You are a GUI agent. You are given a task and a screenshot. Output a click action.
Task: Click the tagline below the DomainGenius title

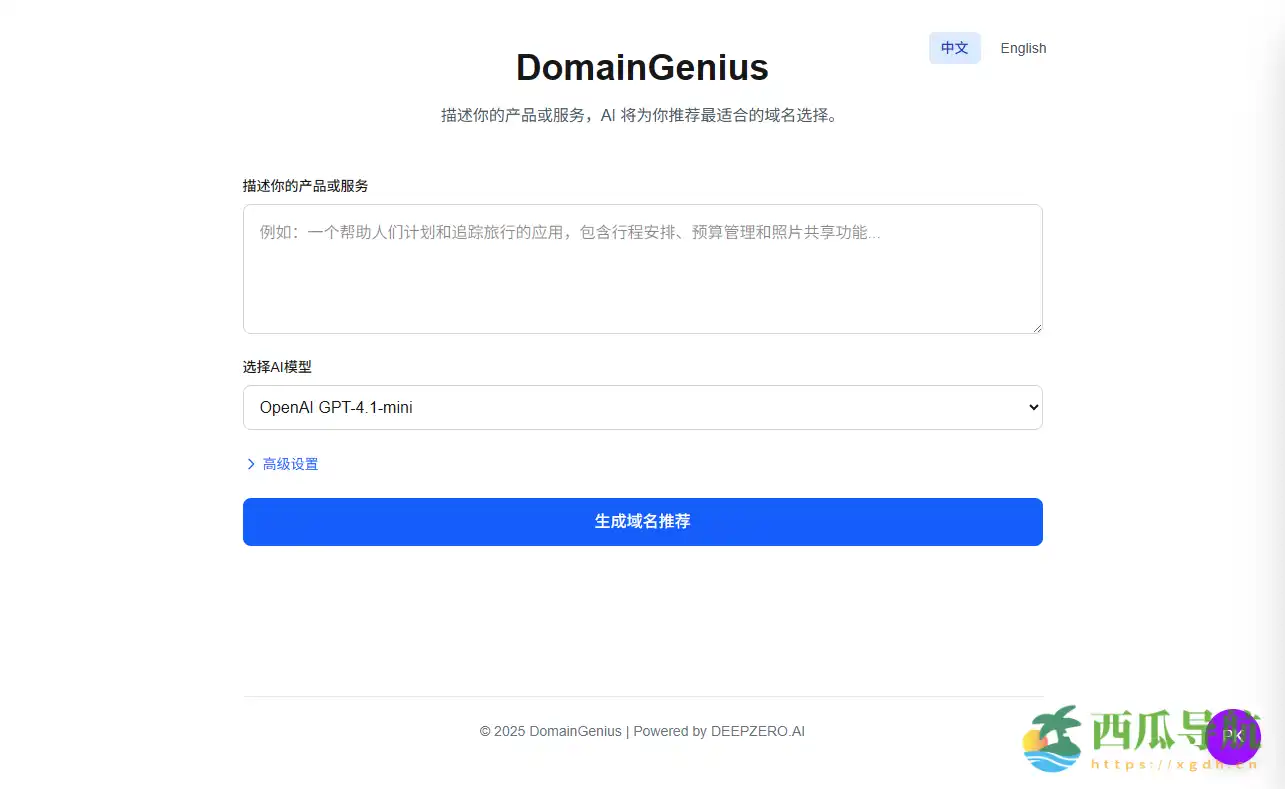[x=641, y=115]
